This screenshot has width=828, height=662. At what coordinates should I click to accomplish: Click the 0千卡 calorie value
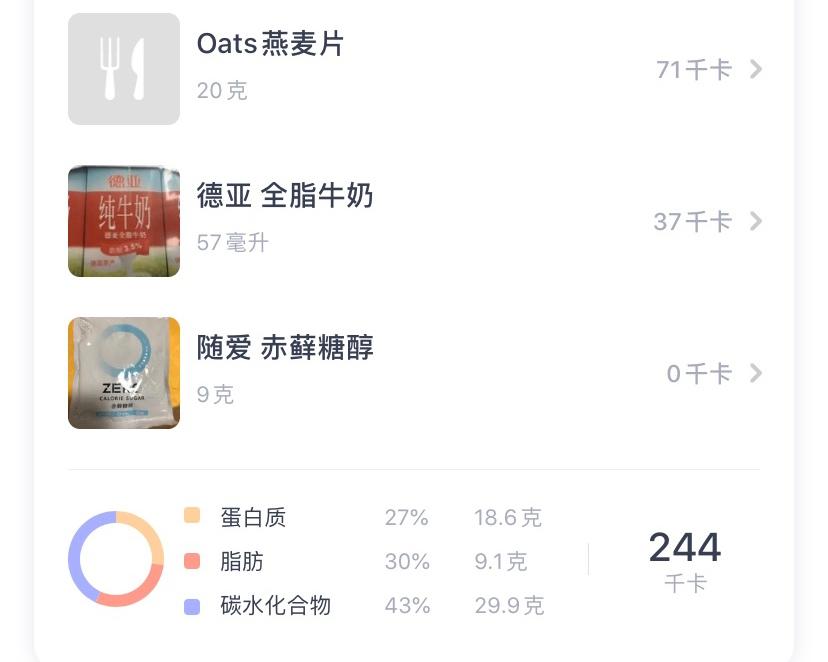click(699, 373)
